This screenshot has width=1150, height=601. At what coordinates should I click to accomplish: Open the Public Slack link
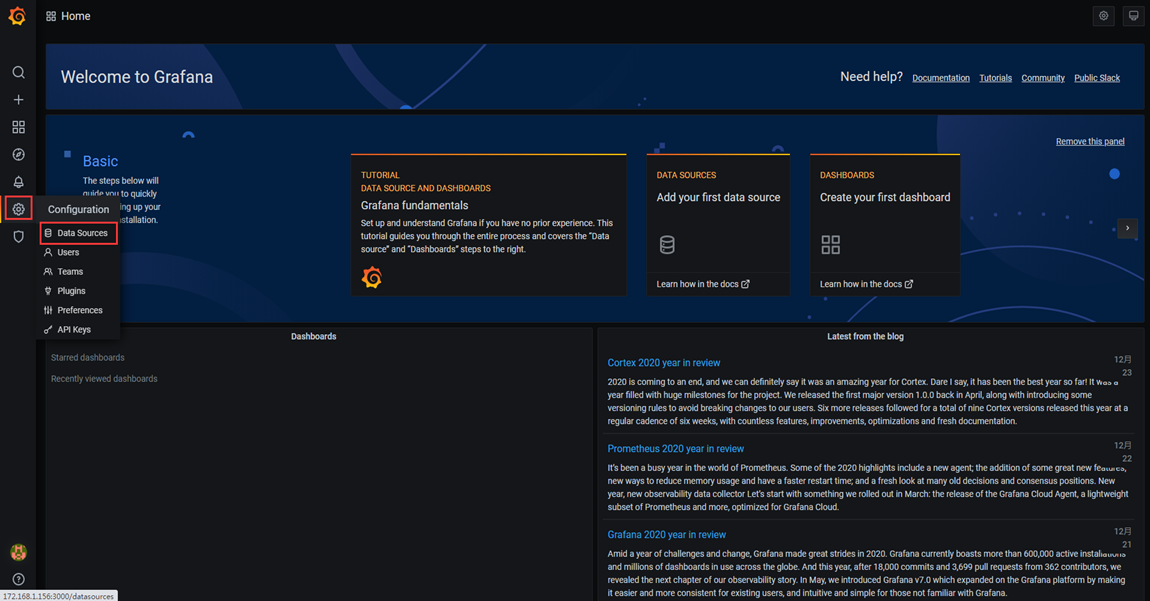tap(1097, 78)
